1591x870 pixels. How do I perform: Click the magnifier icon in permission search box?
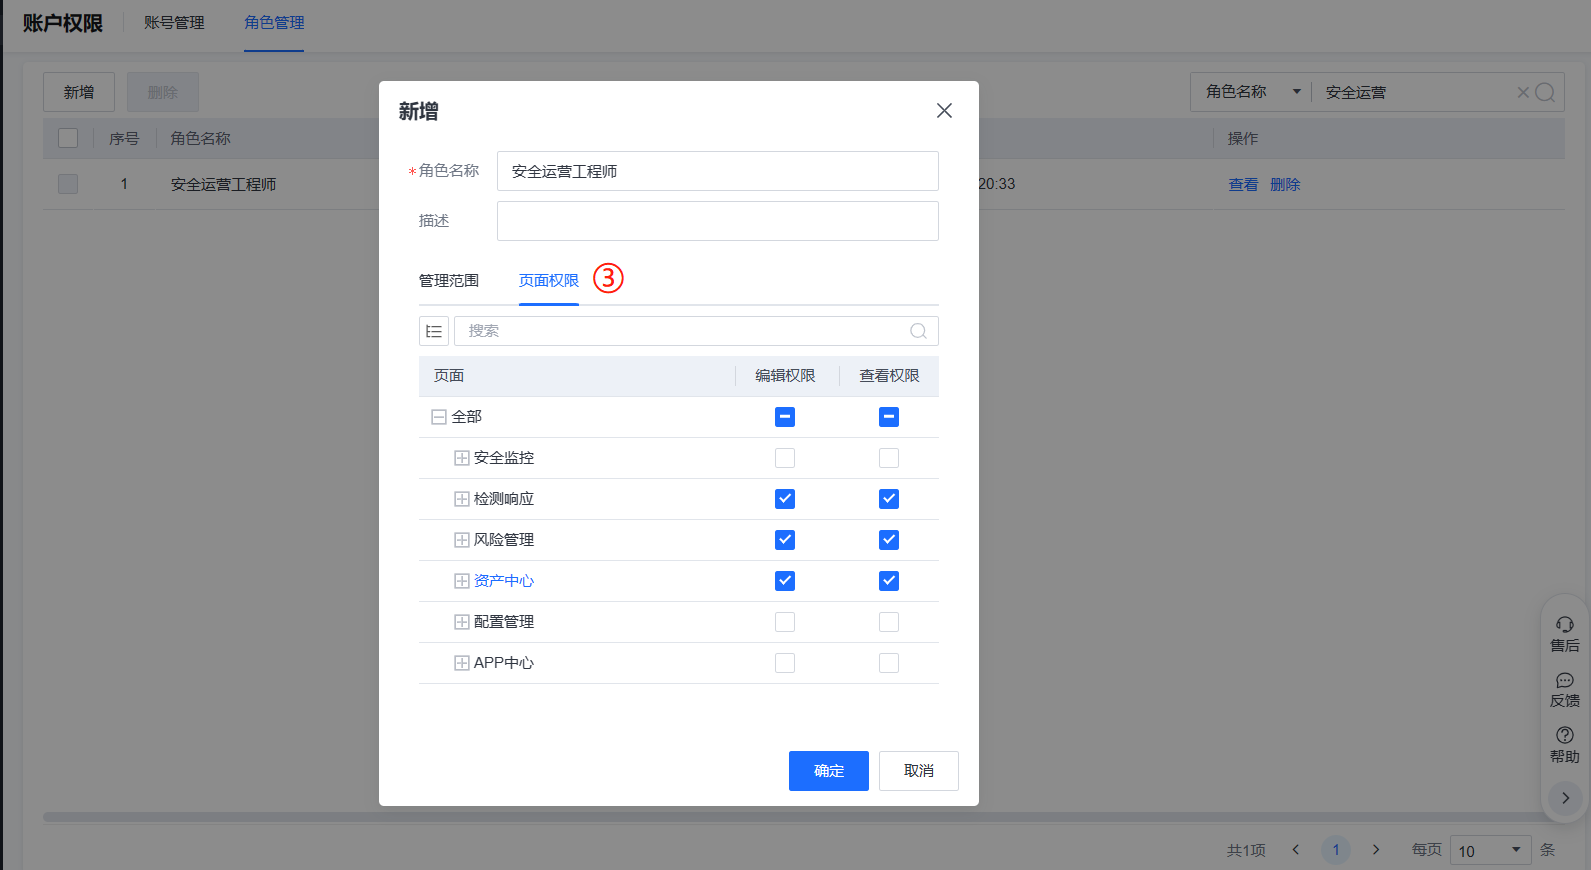(918, 331)
